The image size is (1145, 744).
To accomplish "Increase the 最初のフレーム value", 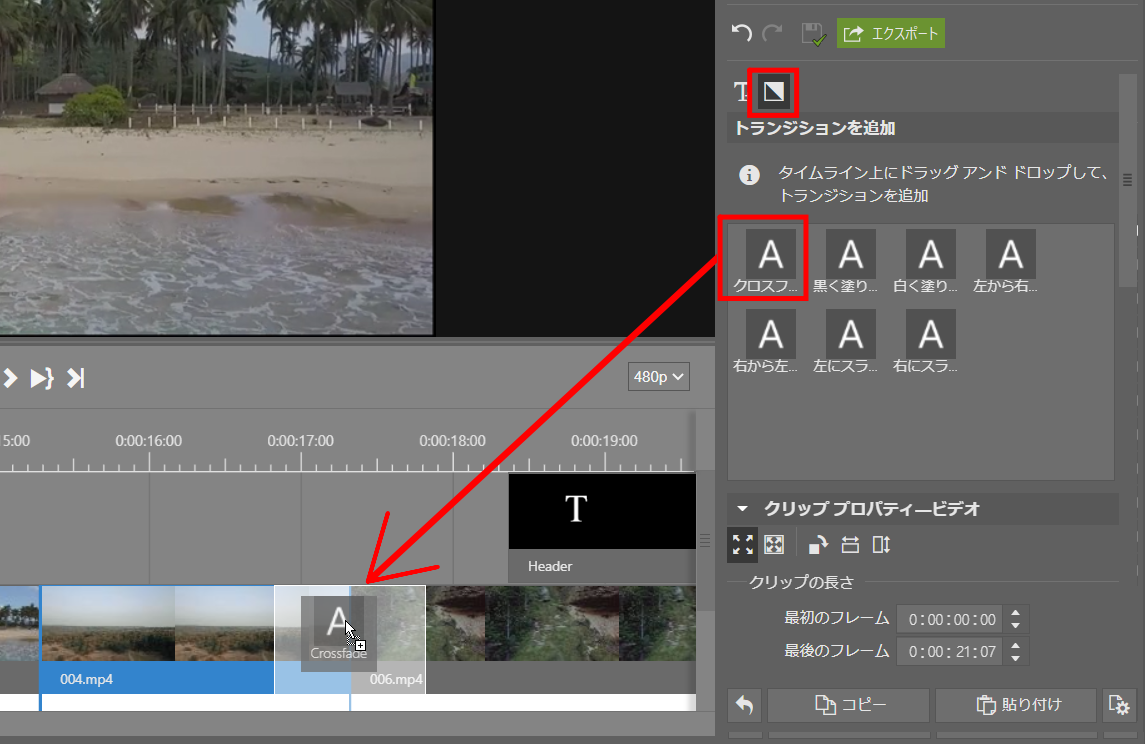I will coord(1016,613).
